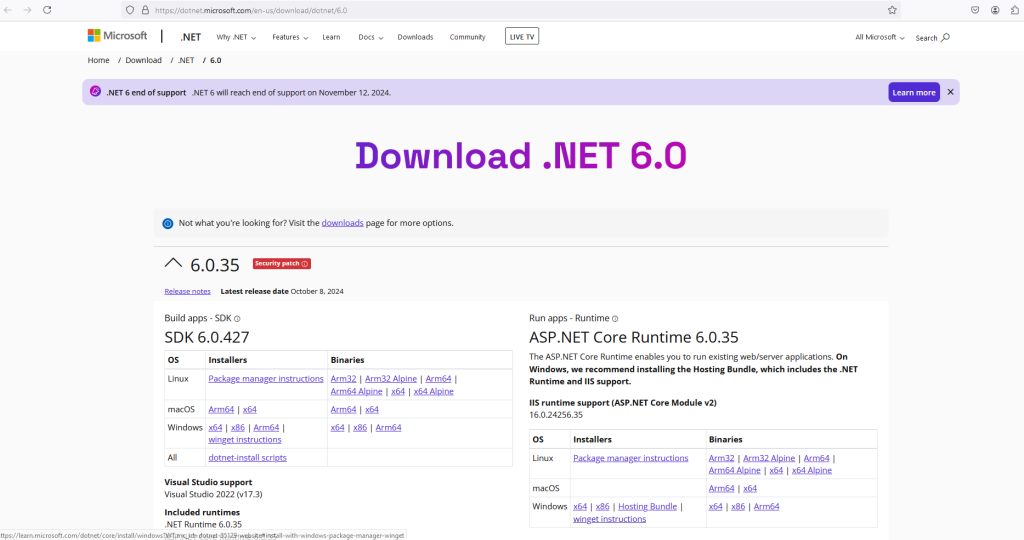This screenshot has width=1024, height=540.
Task: Click the browser address bar URL
Action: point(251,10)
